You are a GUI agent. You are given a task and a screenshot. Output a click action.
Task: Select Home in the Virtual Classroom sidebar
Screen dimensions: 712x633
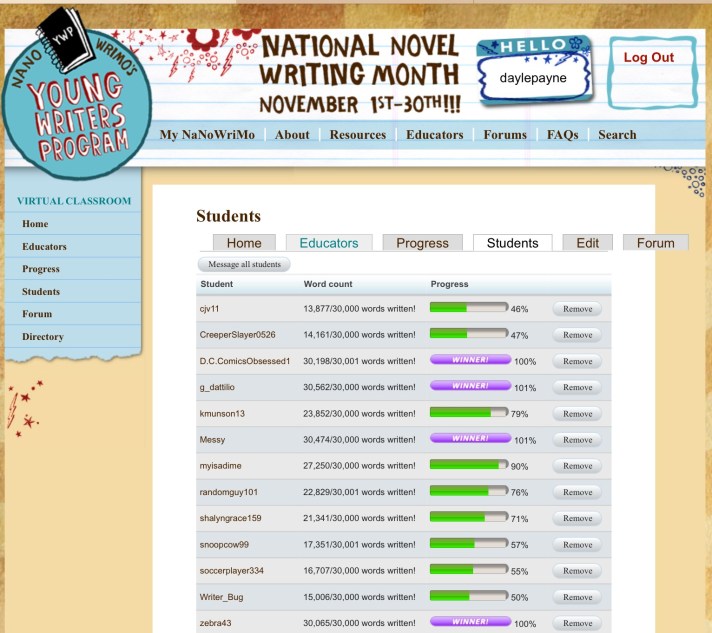tap(35, 224)
